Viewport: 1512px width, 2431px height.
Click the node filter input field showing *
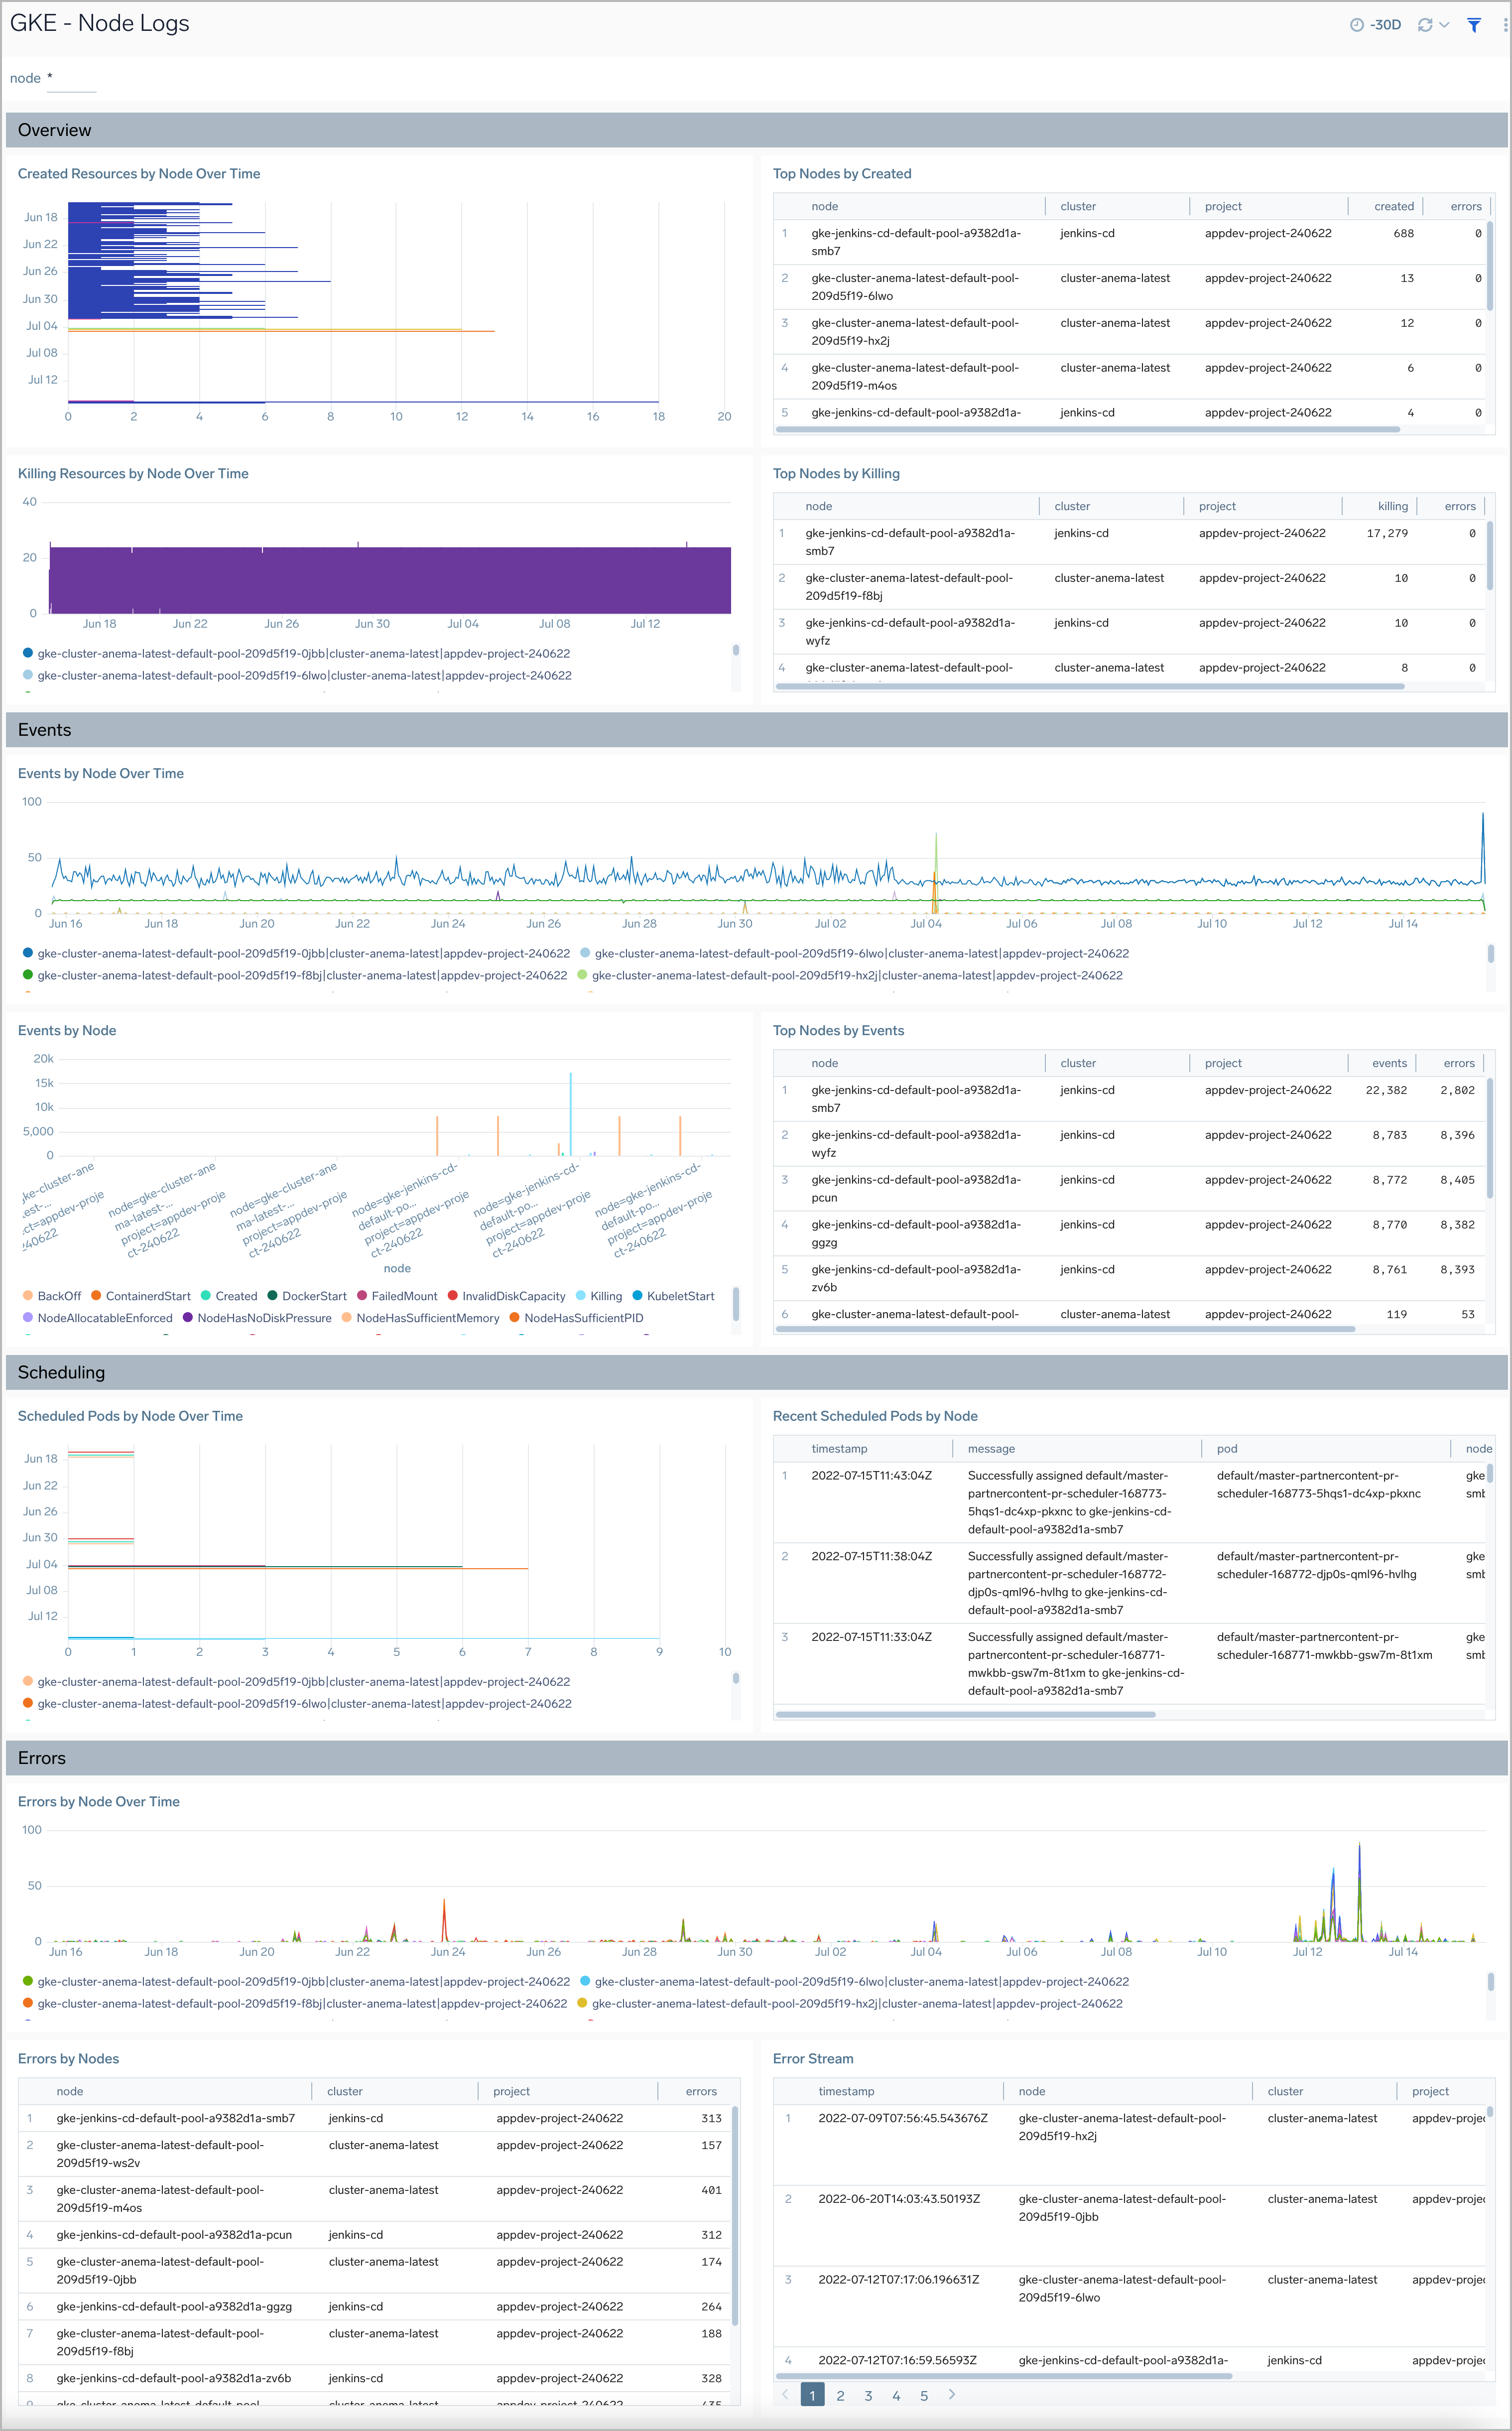point(71,78)
